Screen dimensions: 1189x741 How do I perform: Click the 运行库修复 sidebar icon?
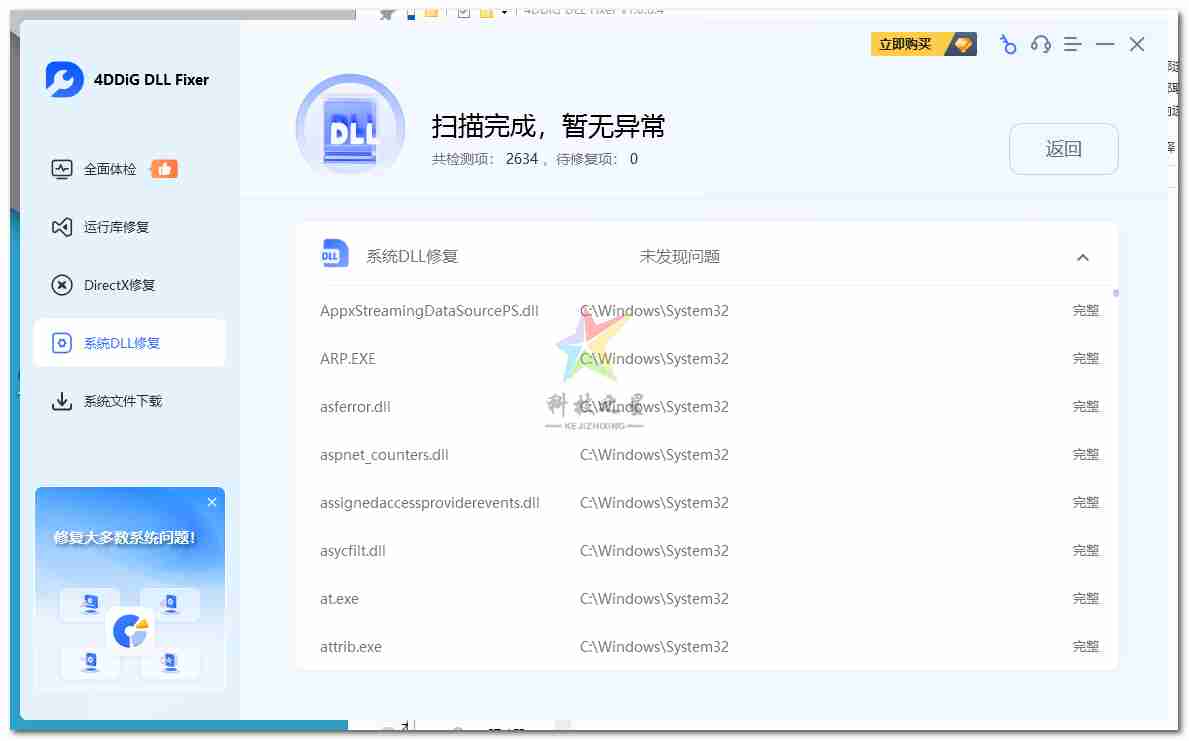(62, 227)
